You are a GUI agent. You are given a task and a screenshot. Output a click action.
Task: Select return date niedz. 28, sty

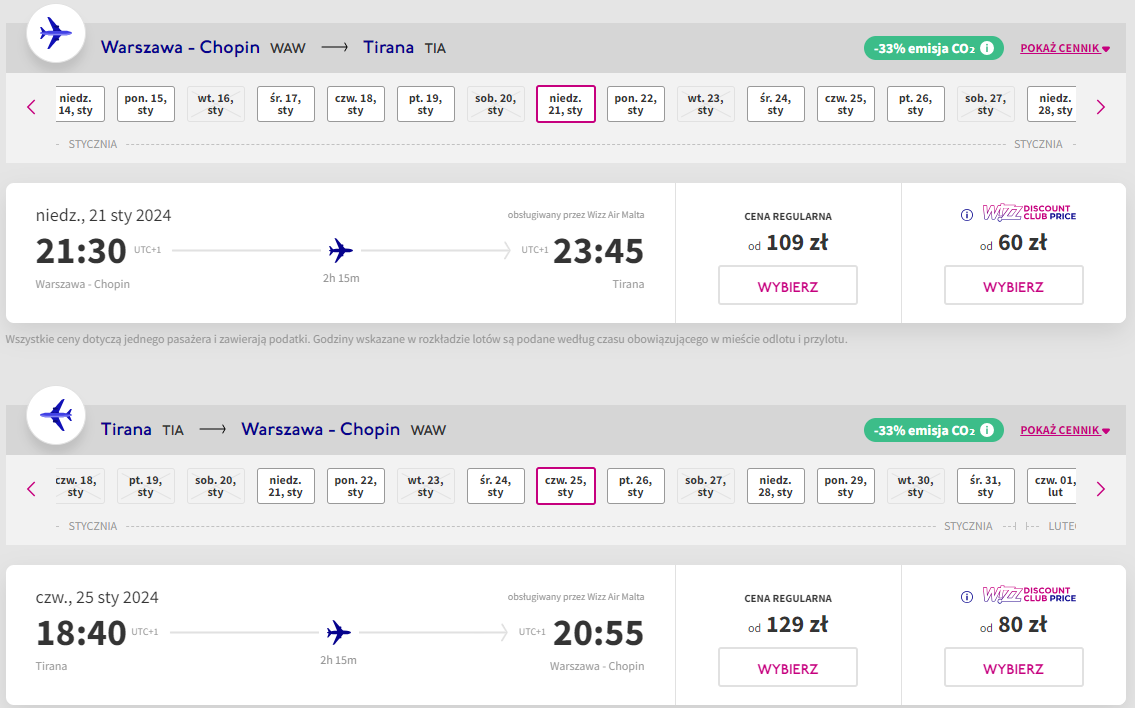point(775,486)
